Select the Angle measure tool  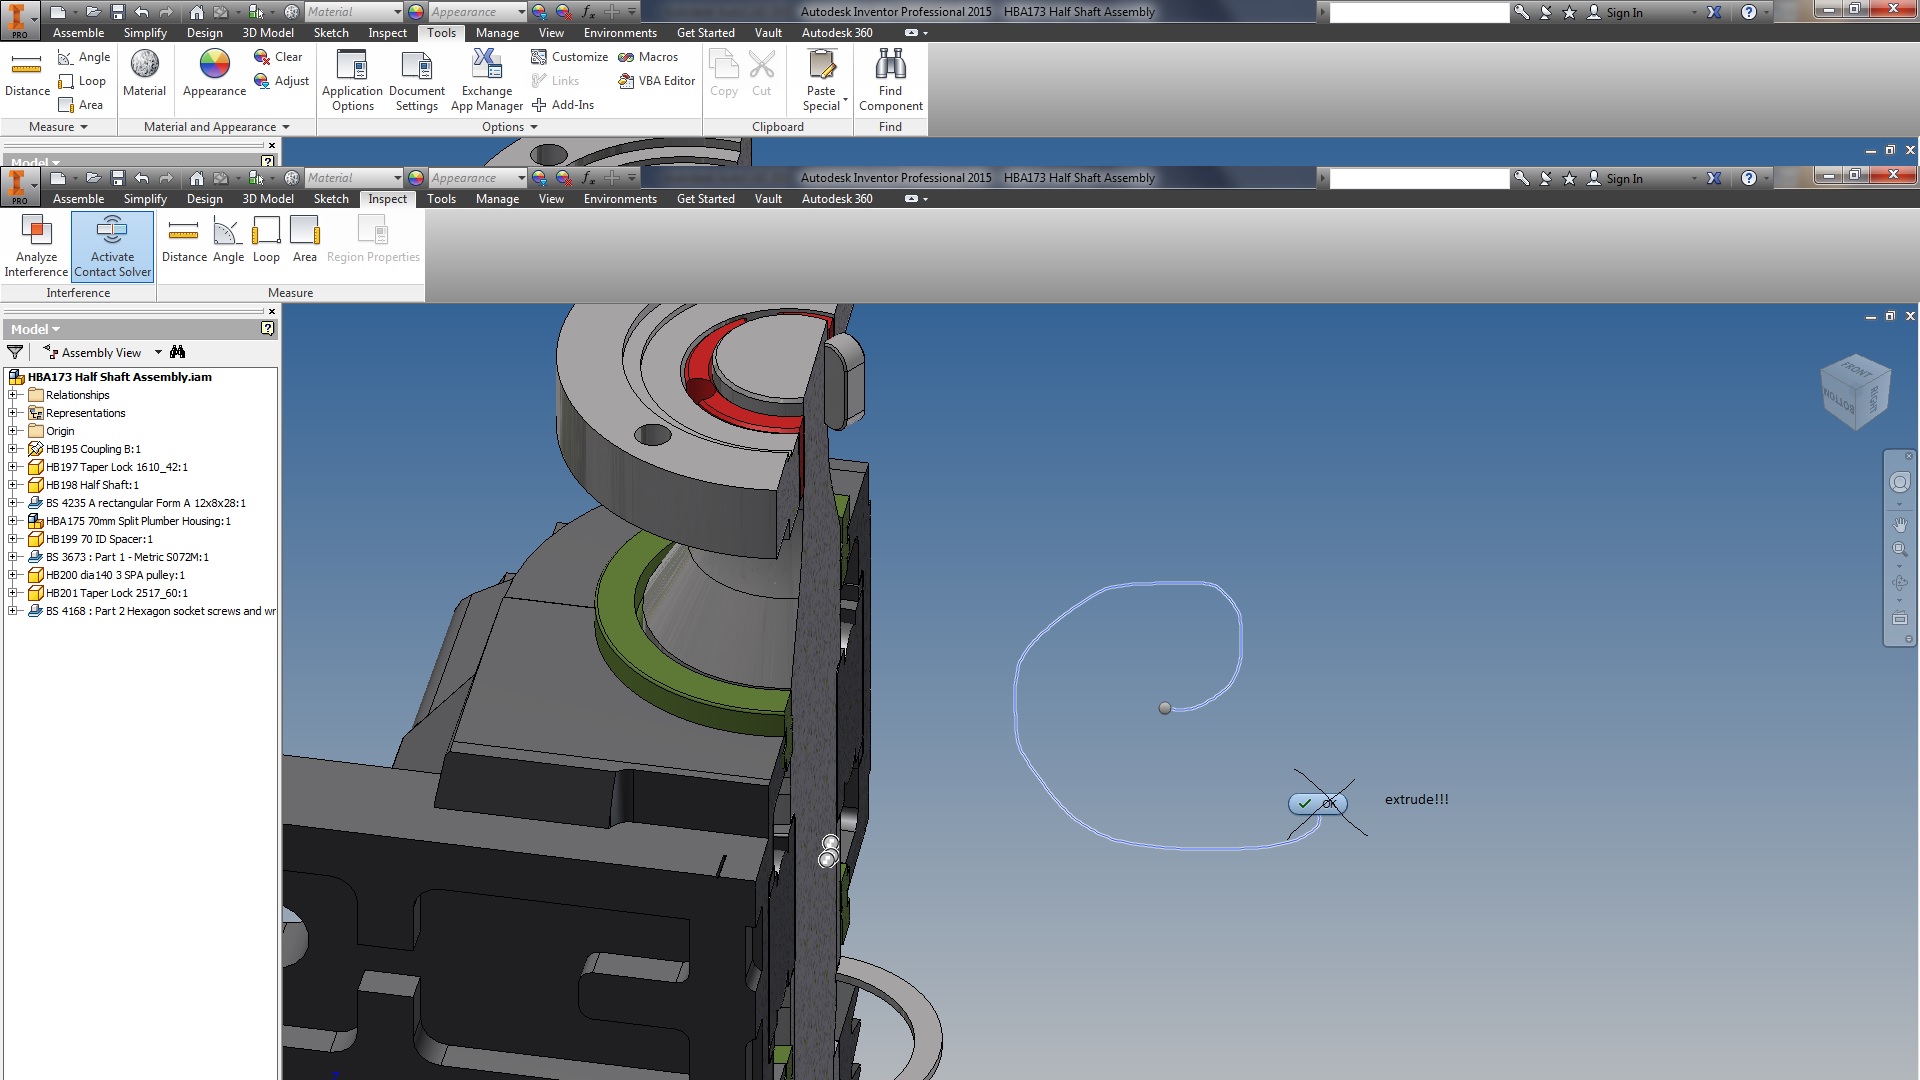click(x=228, y=238)
